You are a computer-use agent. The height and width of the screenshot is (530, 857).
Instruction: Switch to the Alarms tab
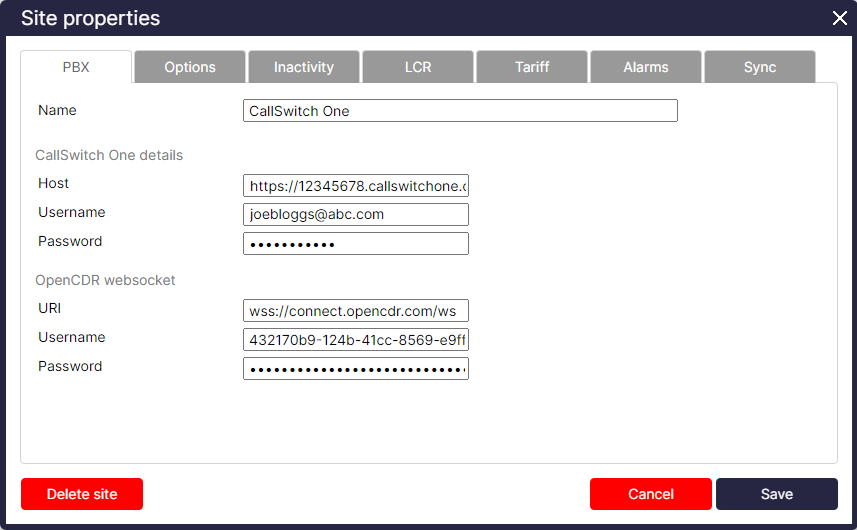[x=646, y=67]
